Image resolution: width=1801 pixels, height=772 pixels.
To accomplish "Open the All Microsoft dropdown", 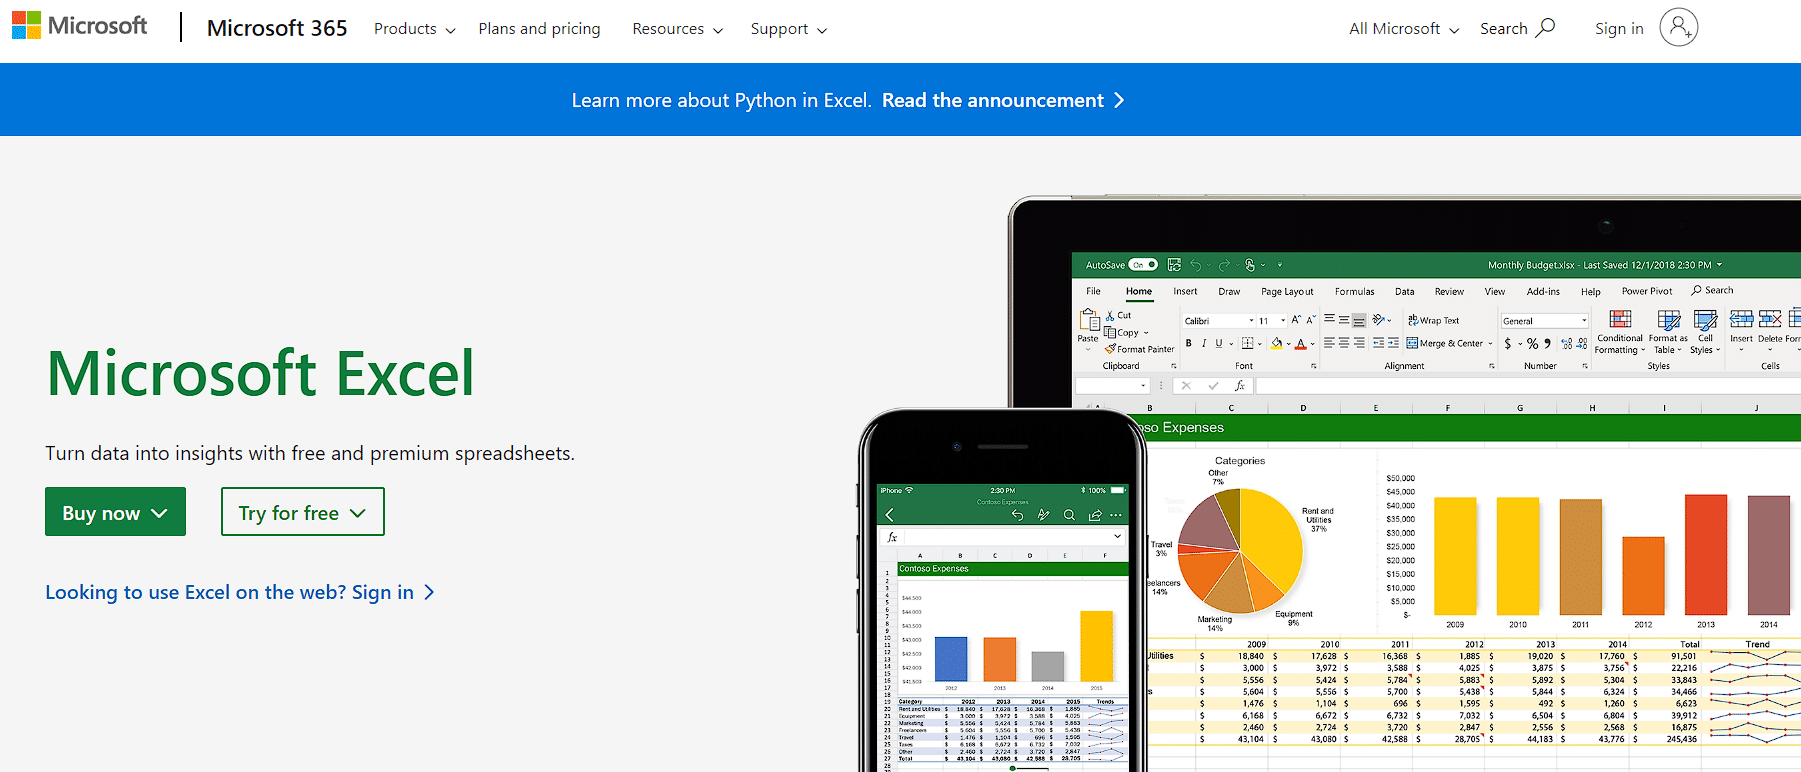I will pyautogui.click(x=1404, y=29).
